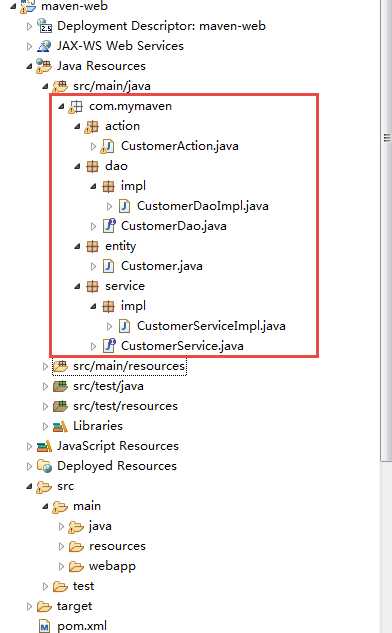Image resolution: width=392 pixels, height=633 pixels.
Task: Click the src/main/resources folder icon
Action: point(60,366)
